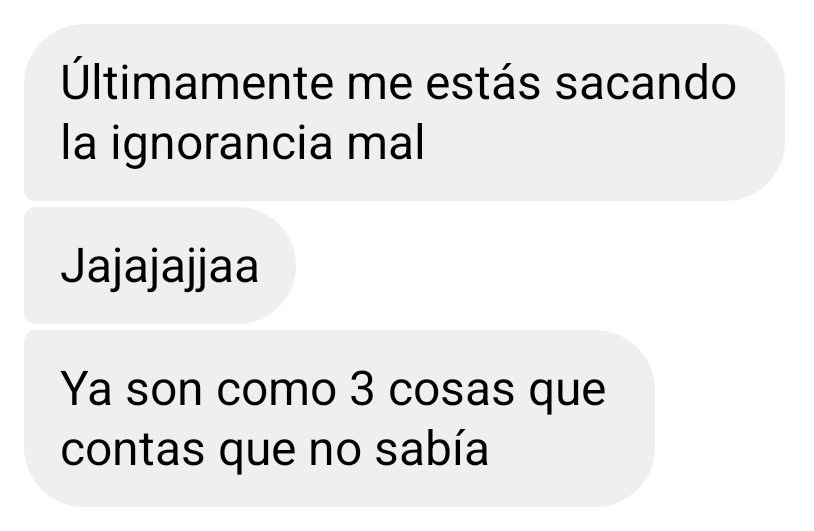
Task: Click the word 'no' in the last message
Action: click(x=335, y=452)
